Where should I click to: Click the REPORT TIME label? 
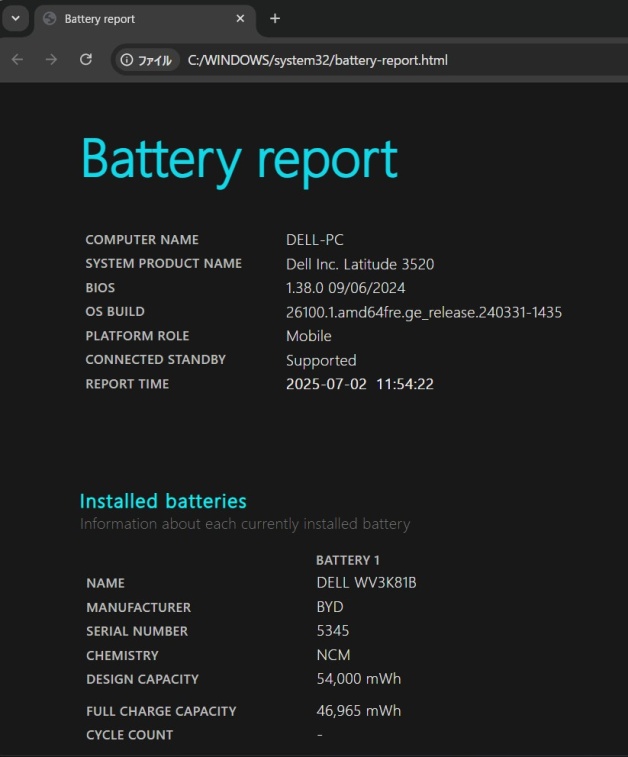pos(127,384)
